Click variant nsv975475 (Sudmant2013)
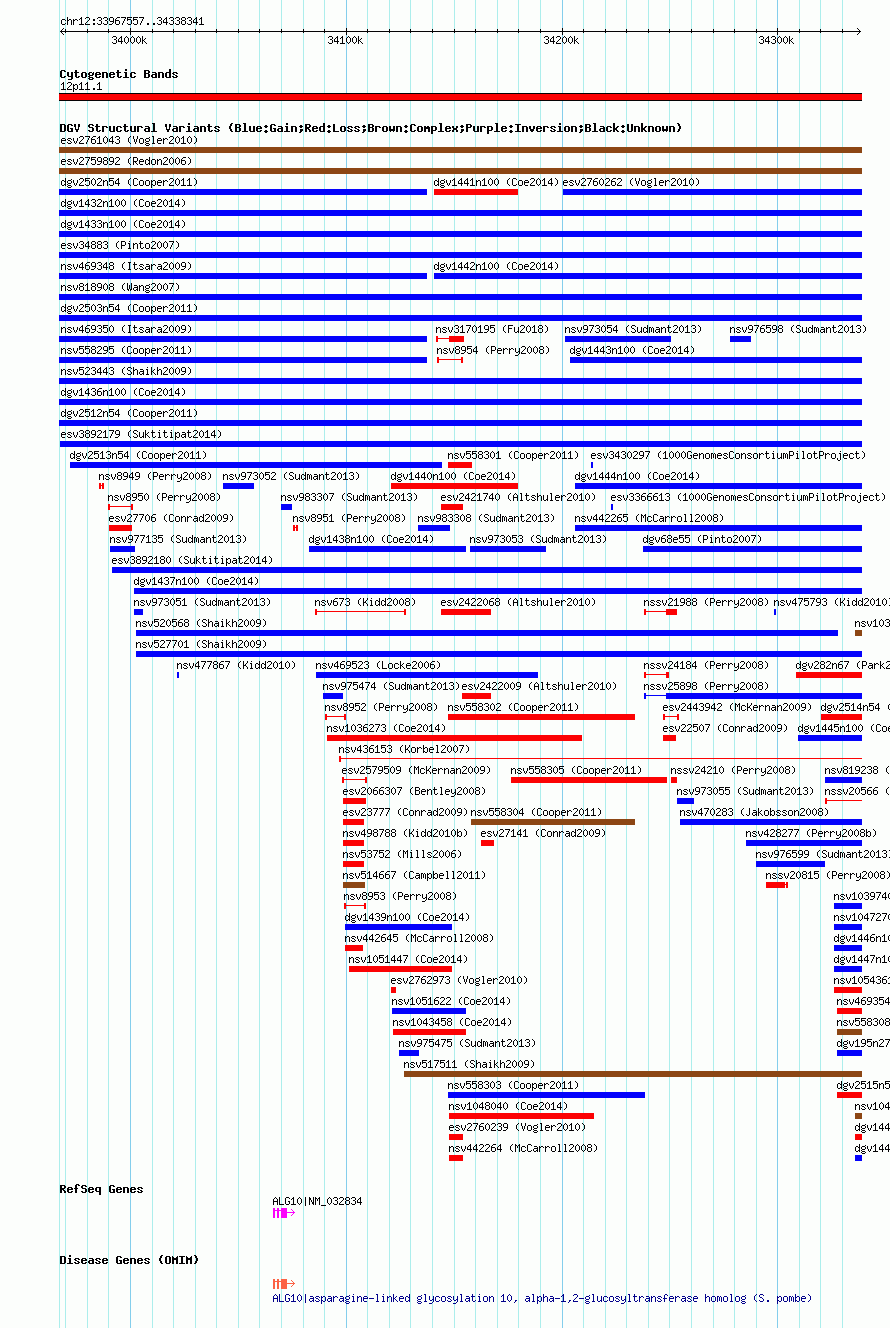This screenshot has height=1328, width=890. click(467, 1043)
